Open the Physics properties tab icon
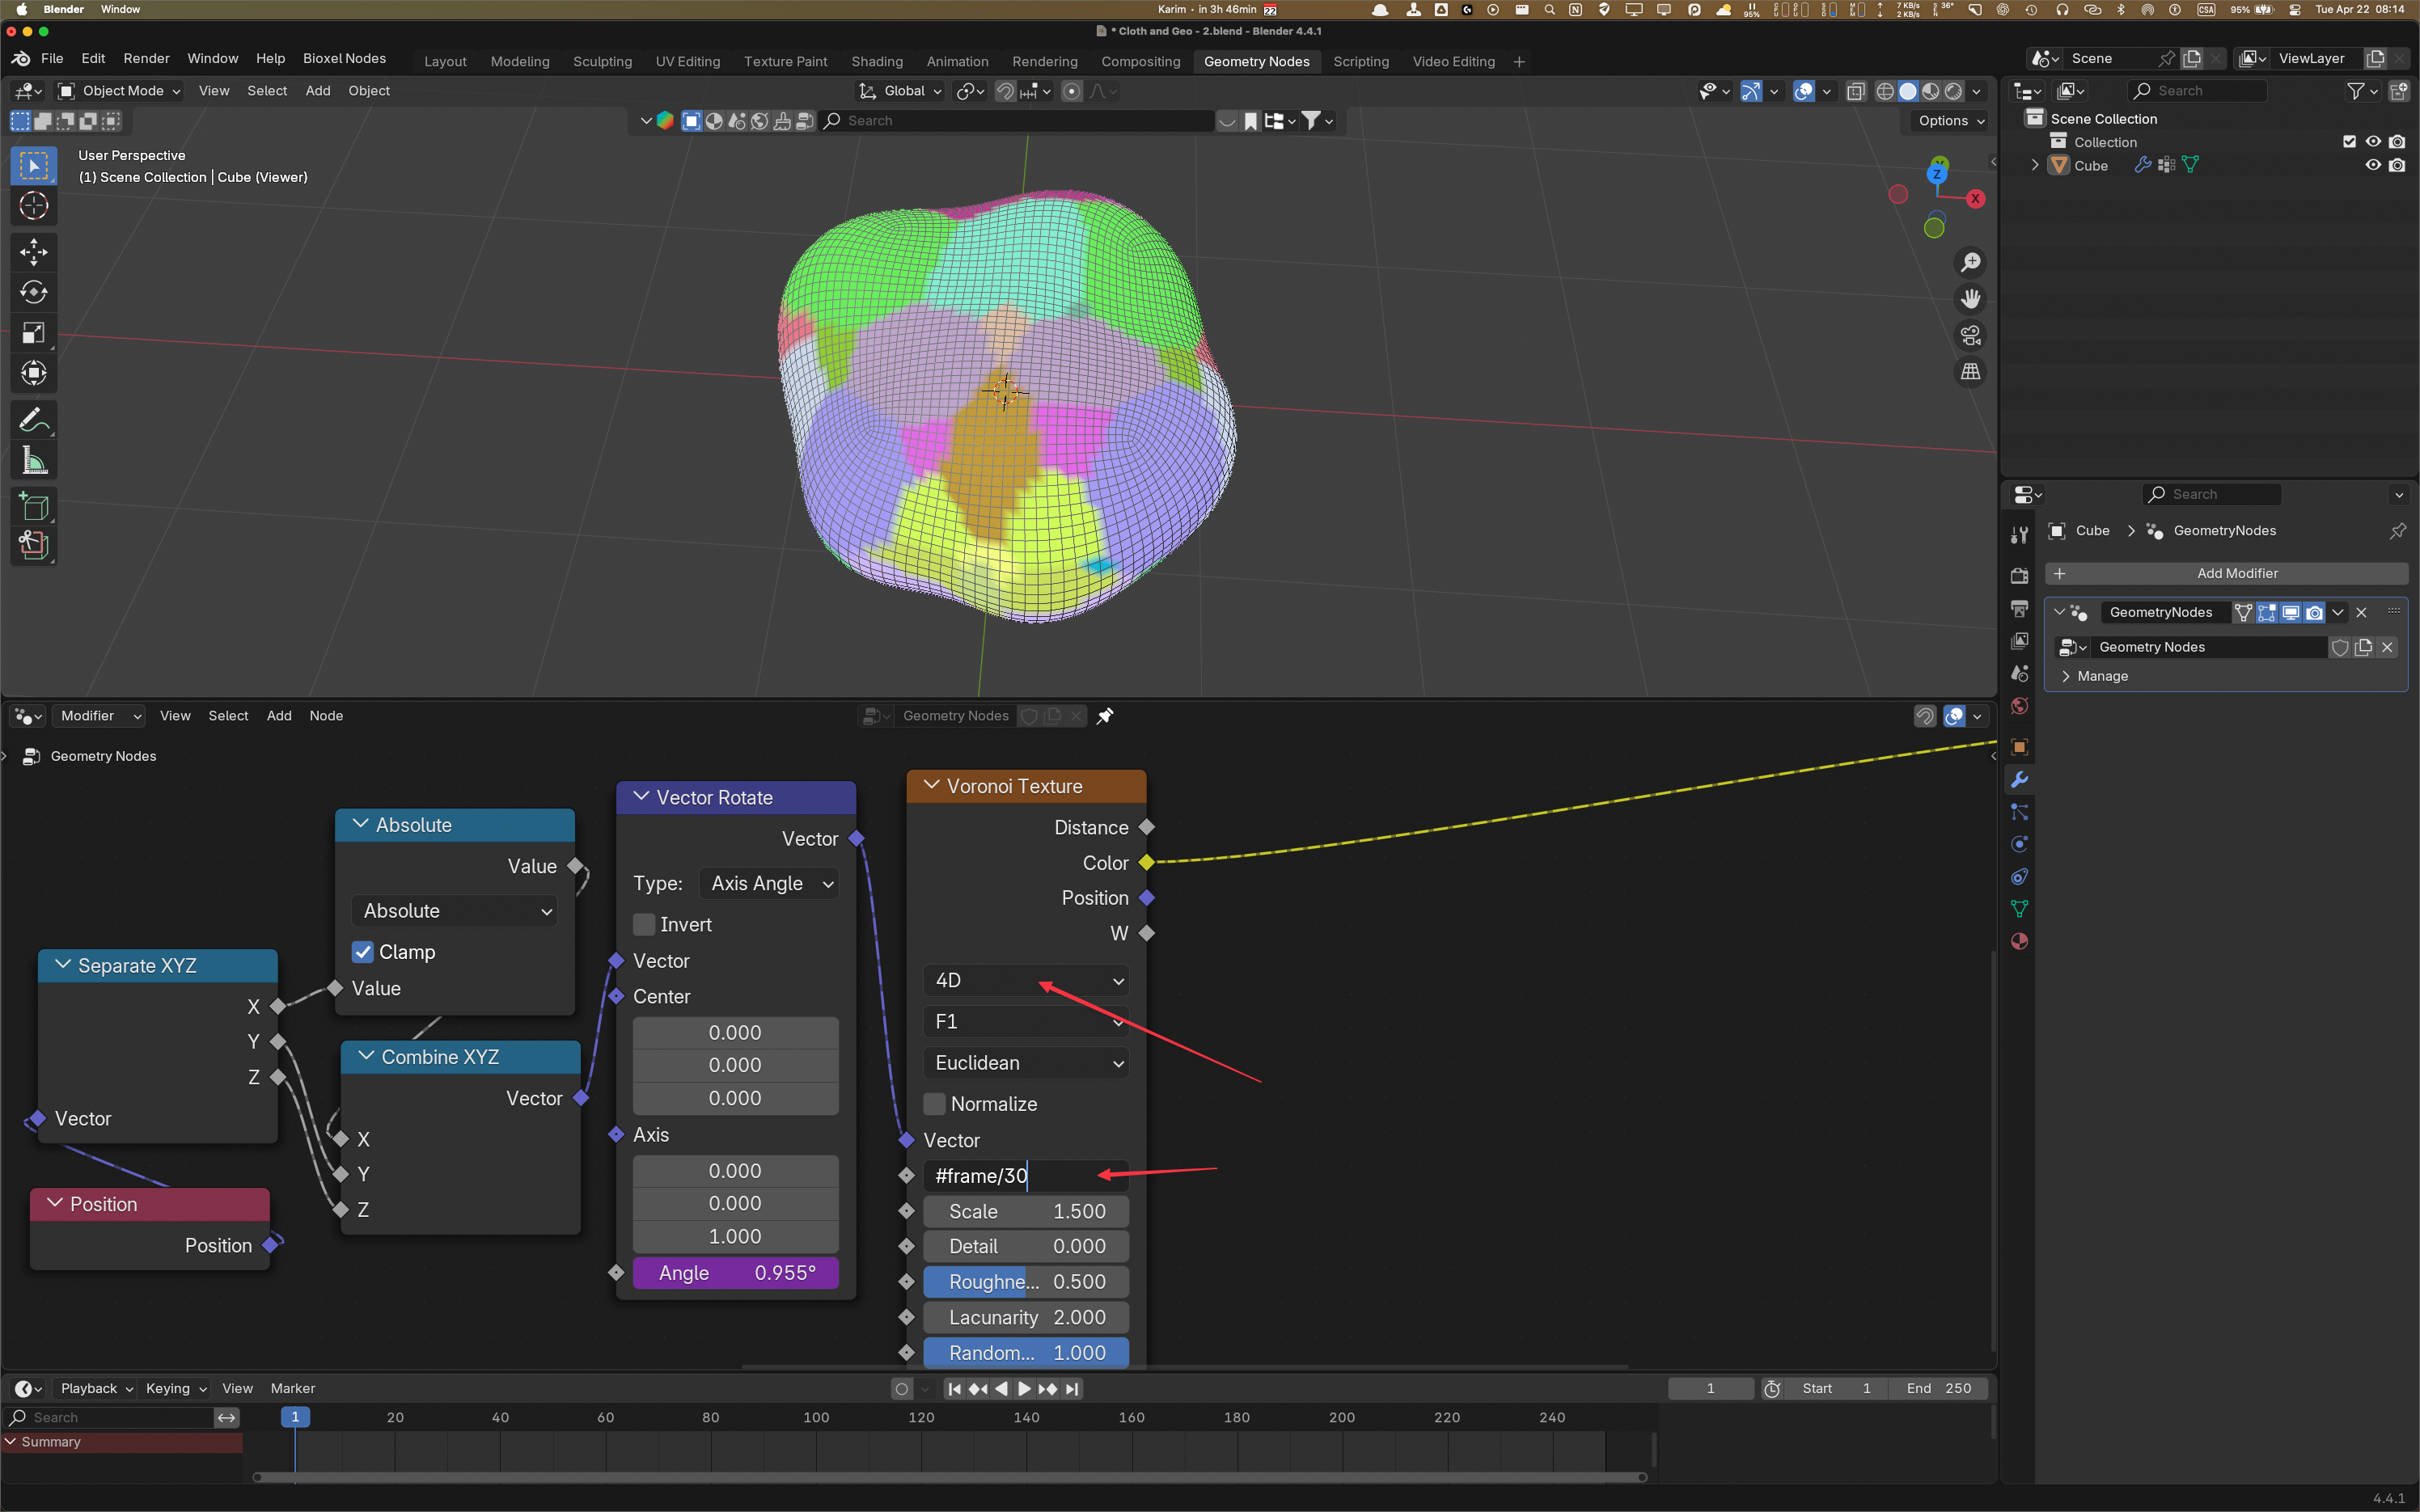The width and height of the screenshot is (2420, 1512). tap(2019, 844)
